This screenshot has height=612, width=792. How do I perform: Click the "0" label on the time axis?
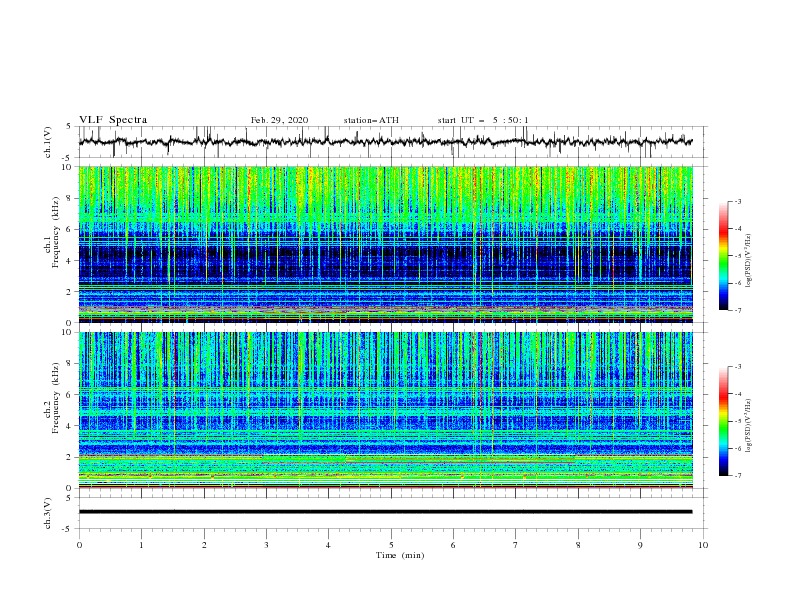tap(79, 545)
